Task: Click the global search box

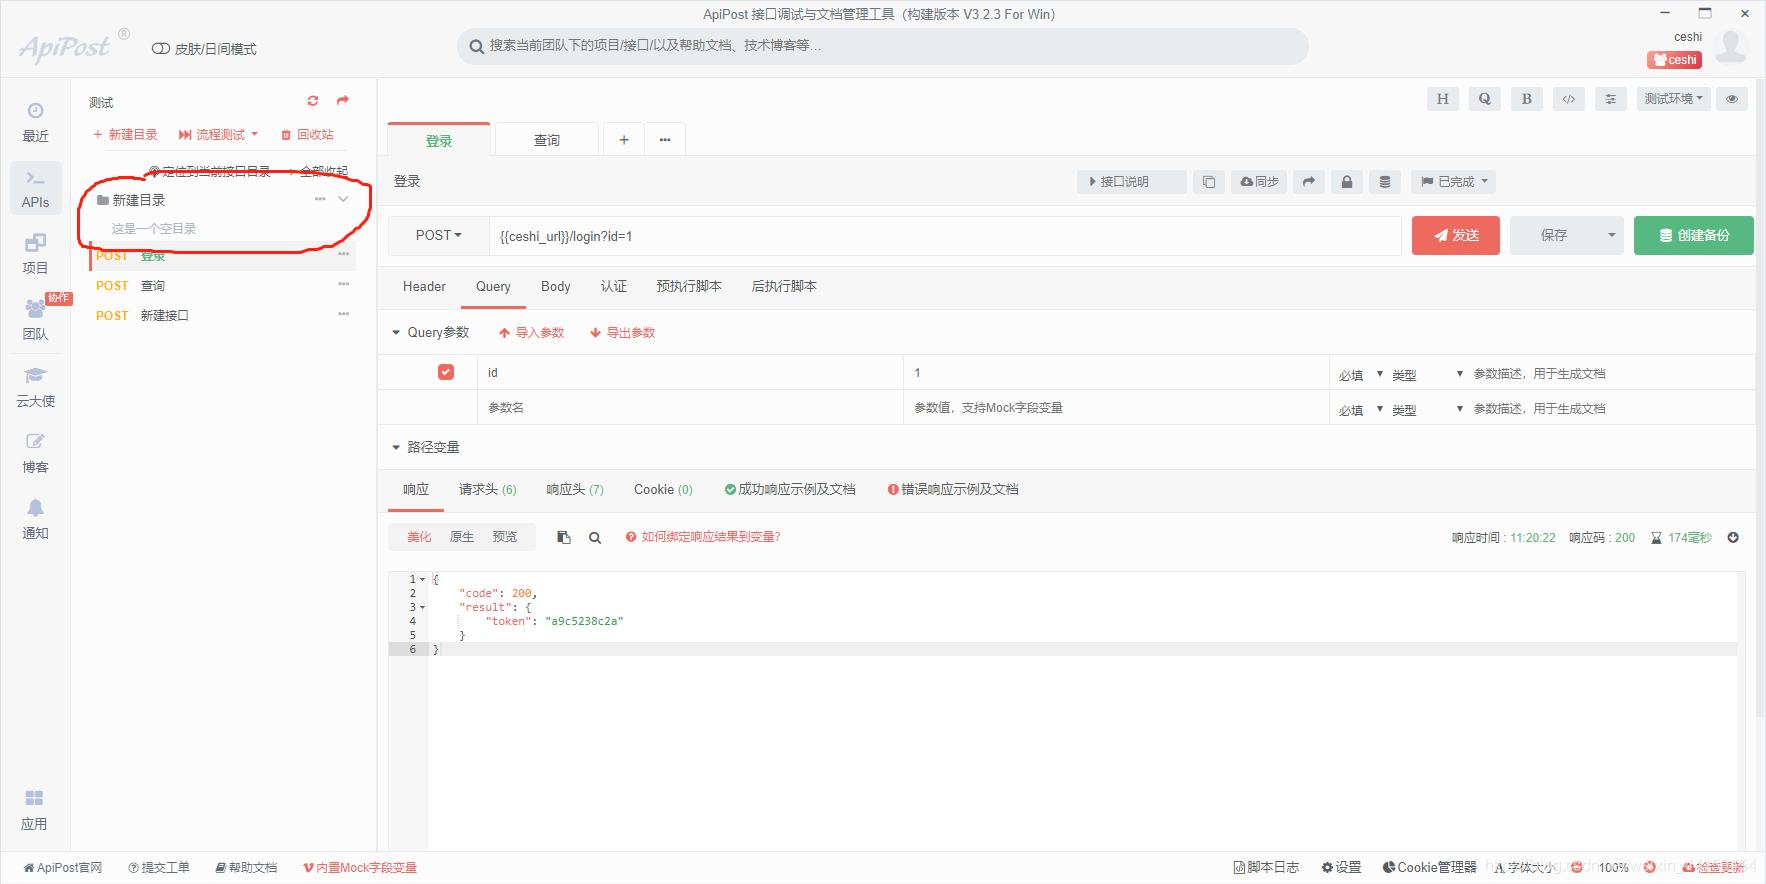Action: tap(883, 46)
